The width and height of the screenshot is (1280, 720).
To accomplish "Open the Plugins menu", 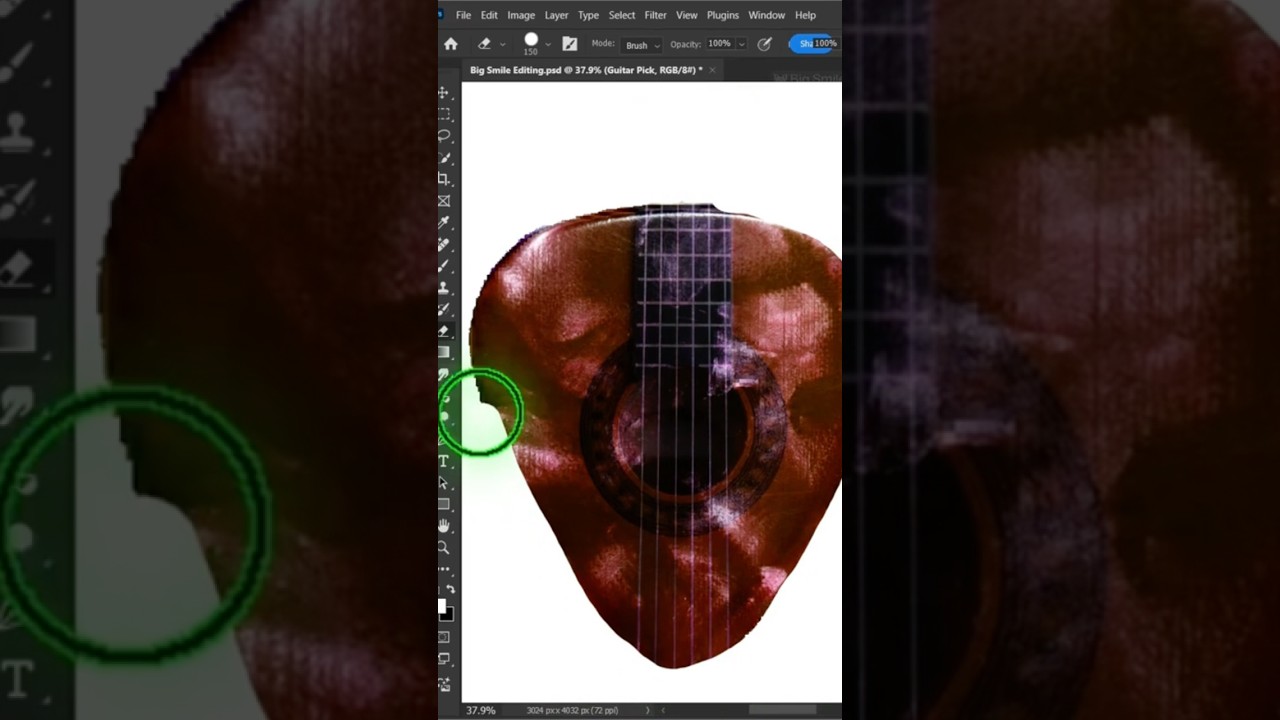I will pos(723,15).
